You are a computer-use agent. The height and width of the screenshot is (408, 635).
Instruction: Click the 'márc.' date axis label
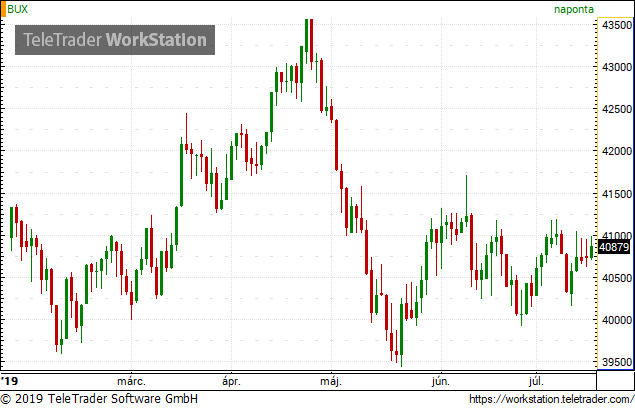point(131,381)
